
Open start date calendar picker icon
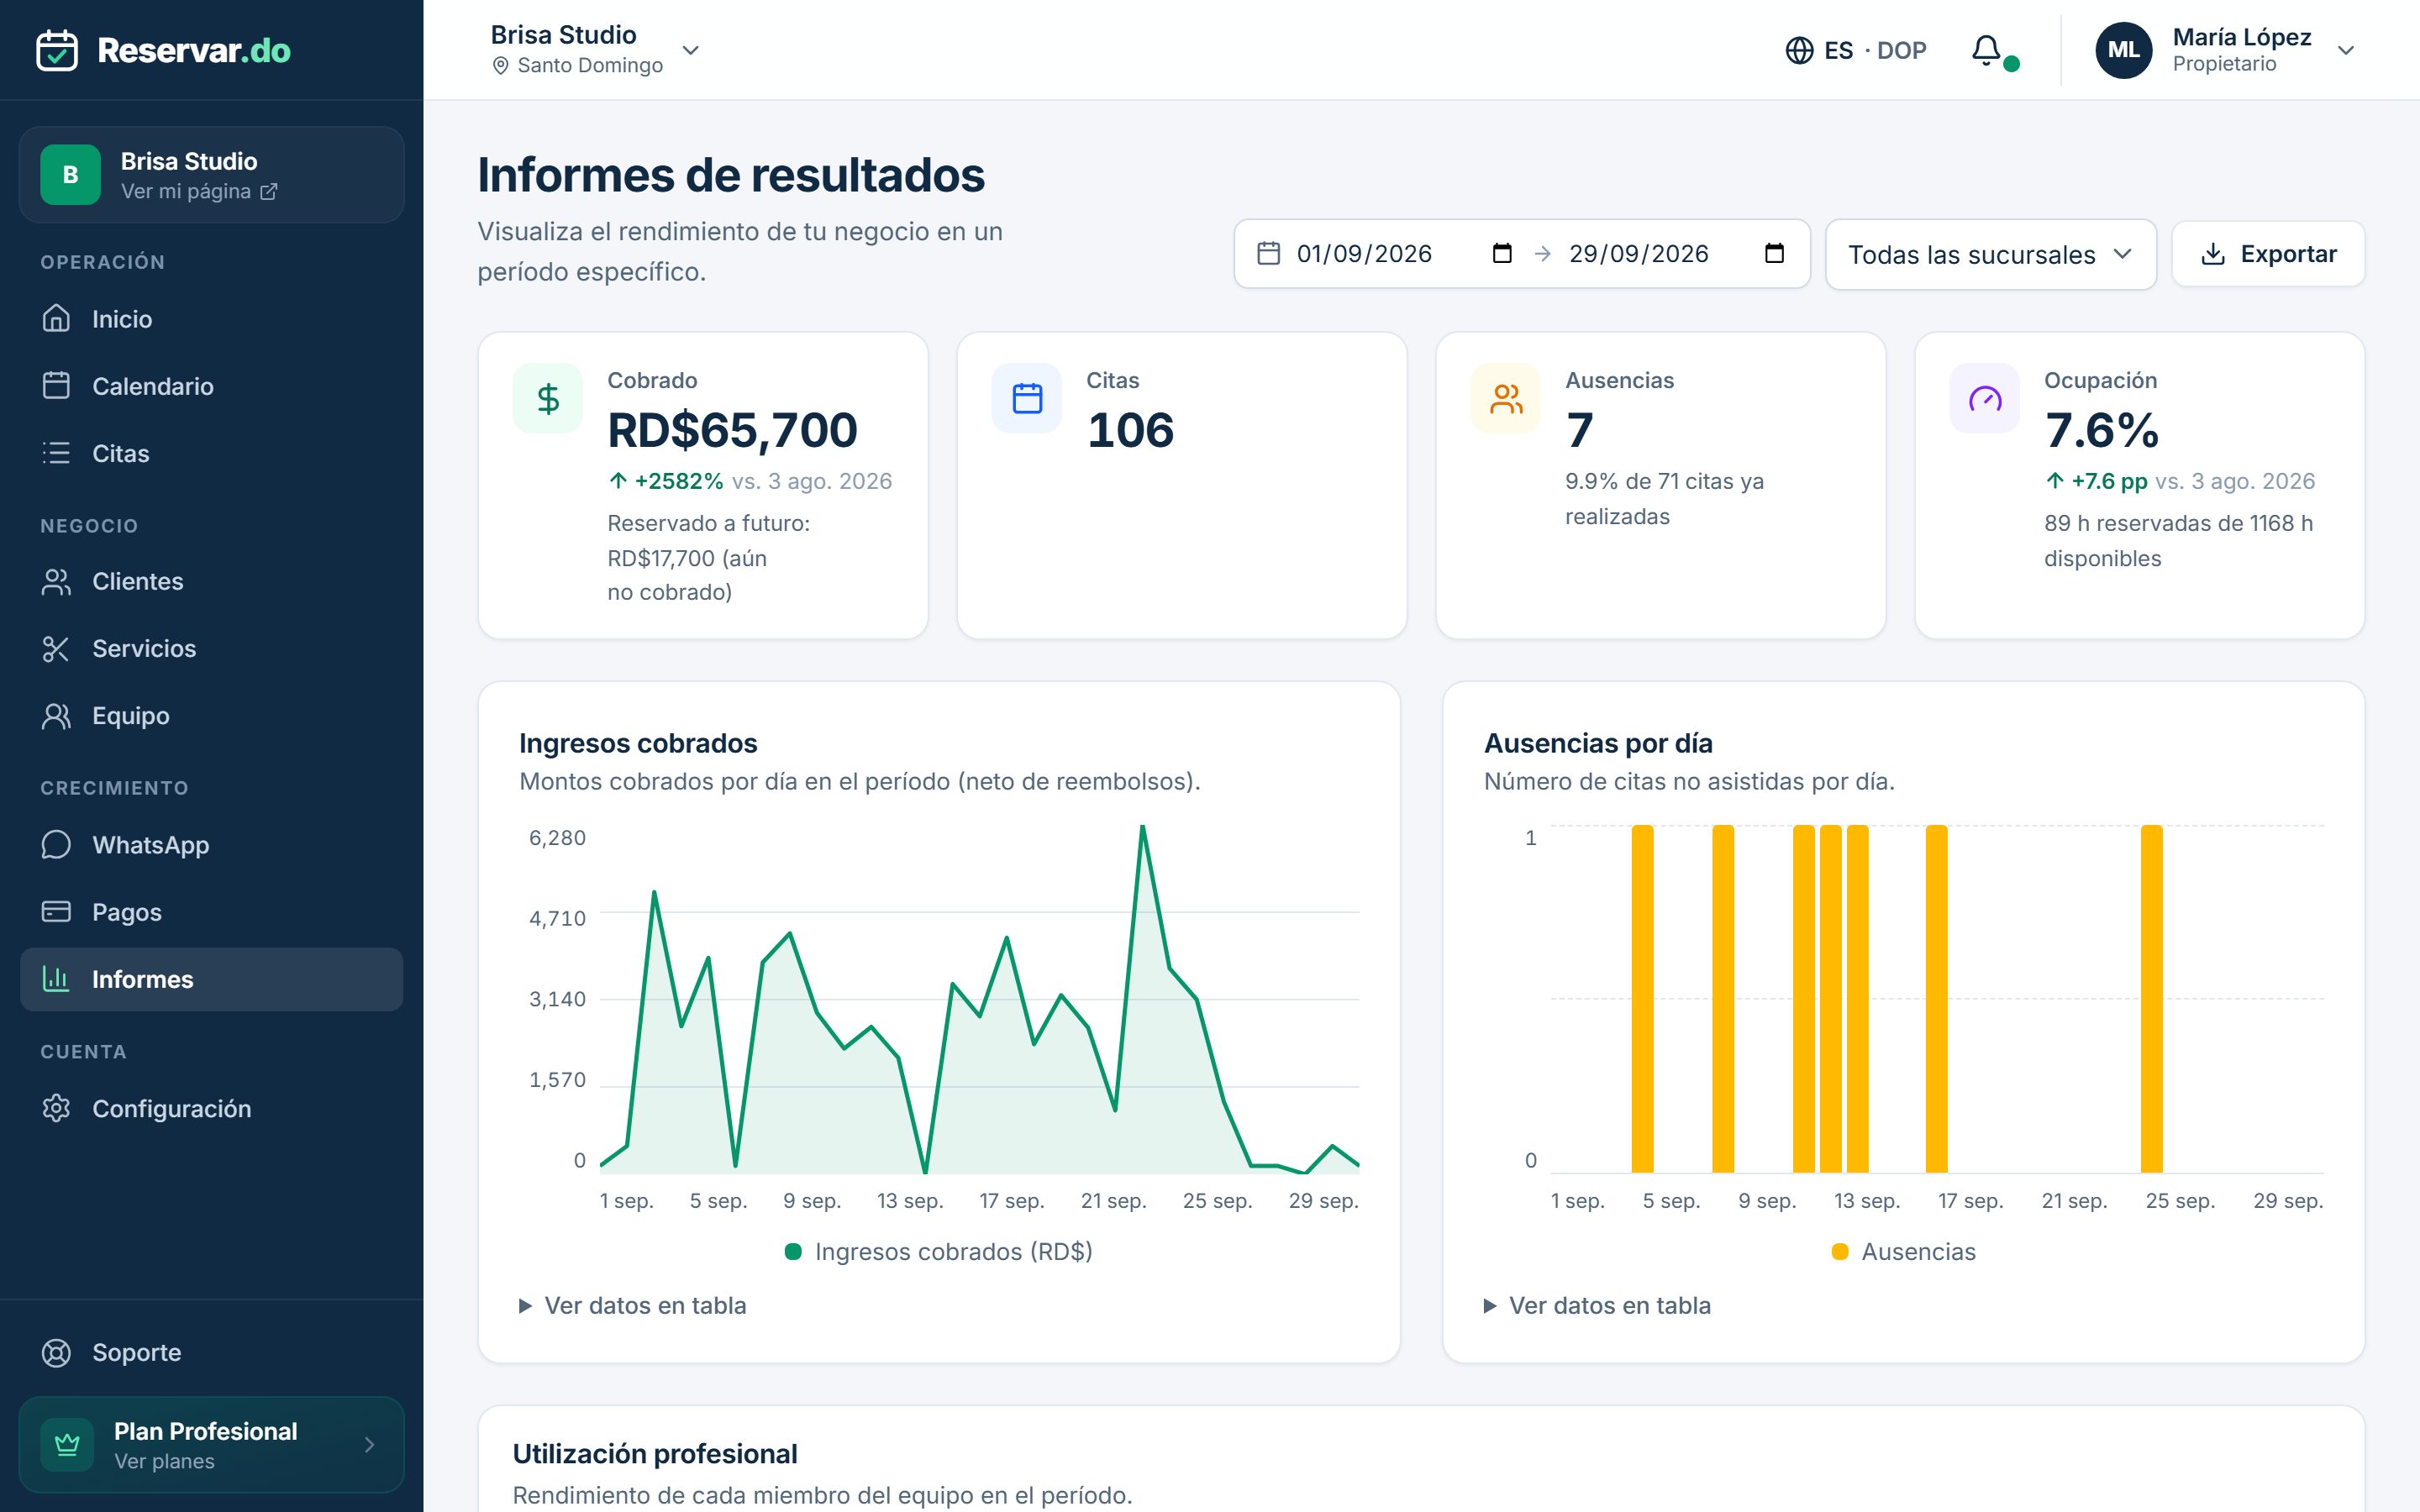1502,253
